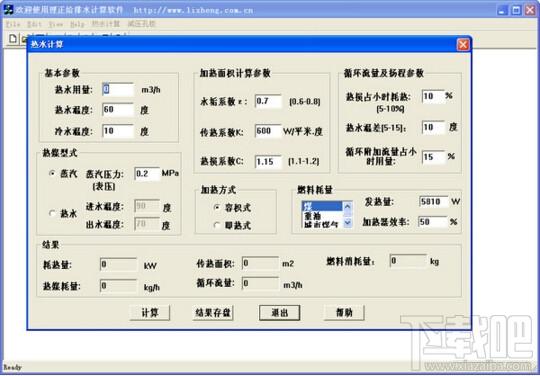Click the 热媒耗量 result field
Viewport: 540px width, 376px height.
click(118, 286)
